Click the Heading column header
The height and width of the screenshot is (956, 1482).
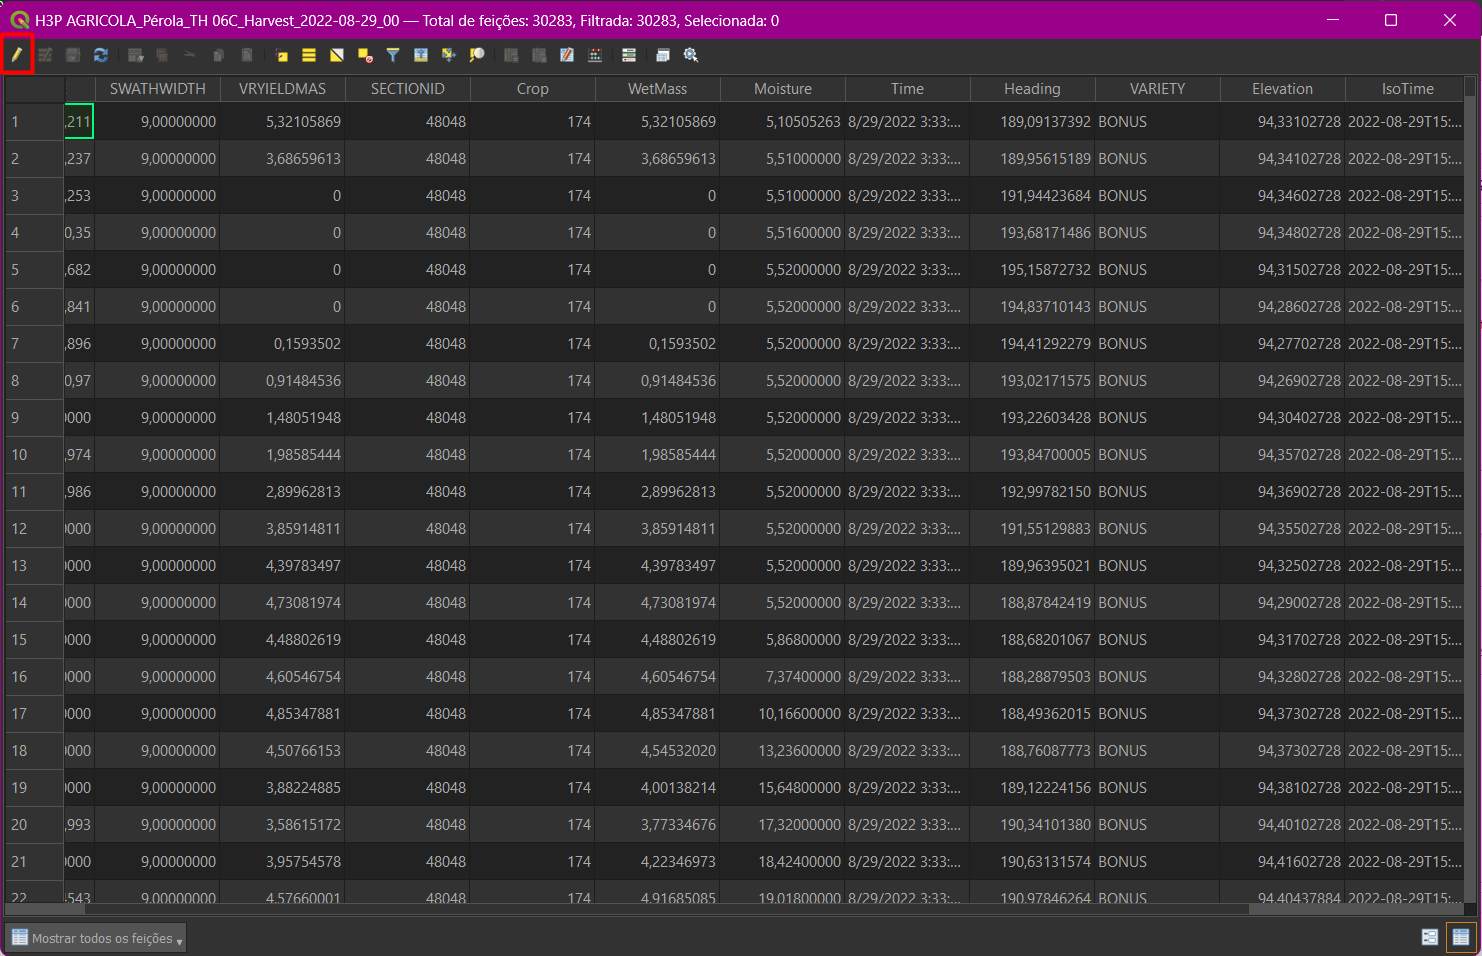pyautogui.click(x=1033, y=89)
